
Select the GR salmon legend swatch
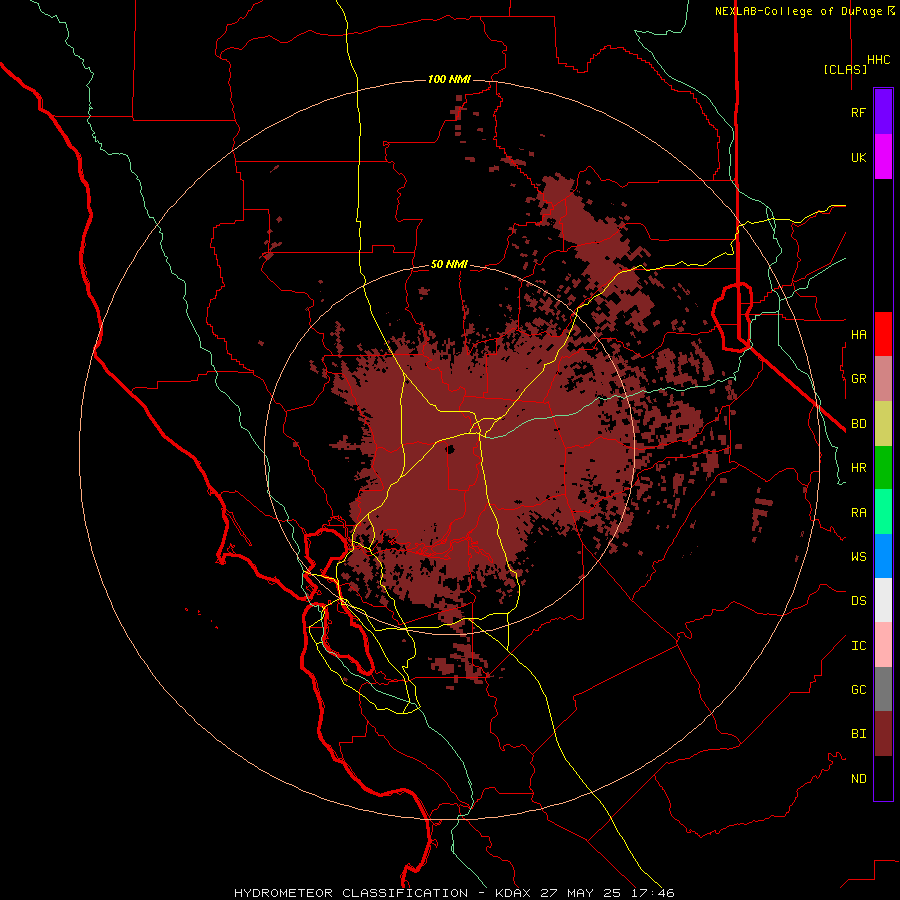point(883,379)
